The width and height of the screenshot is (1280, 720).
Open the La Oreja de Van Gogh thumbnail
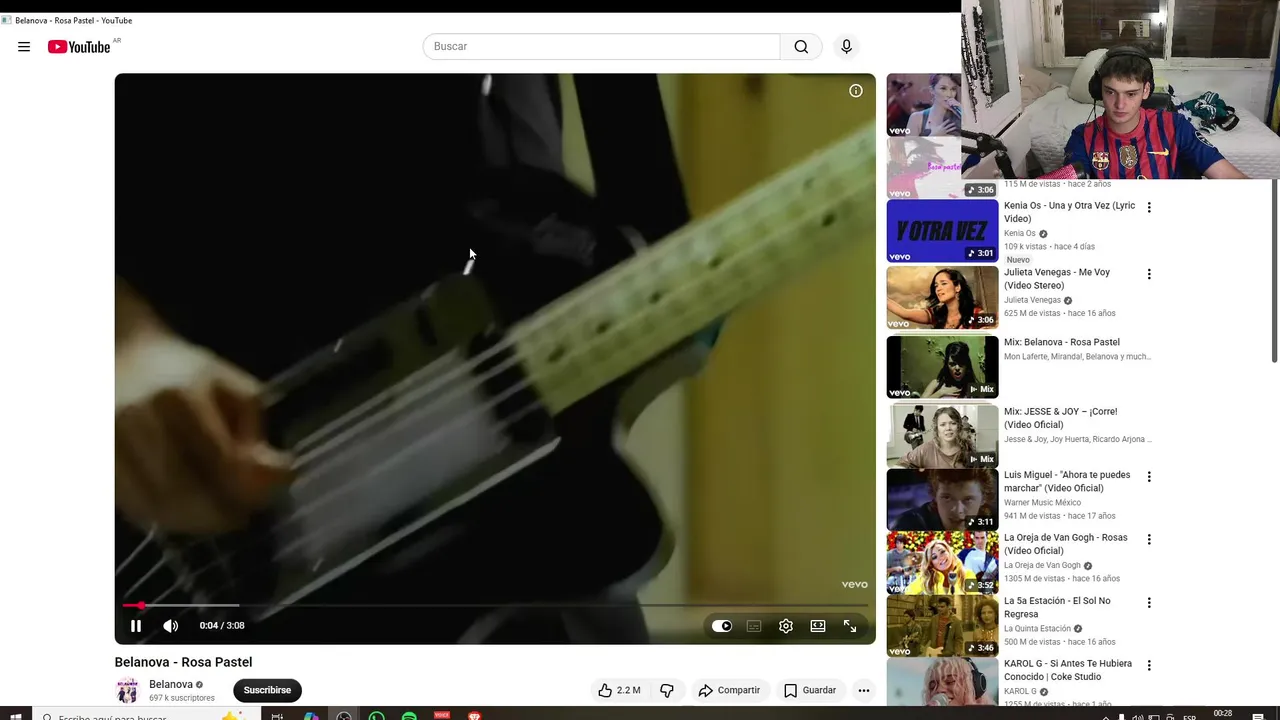[x=942, y=562]
